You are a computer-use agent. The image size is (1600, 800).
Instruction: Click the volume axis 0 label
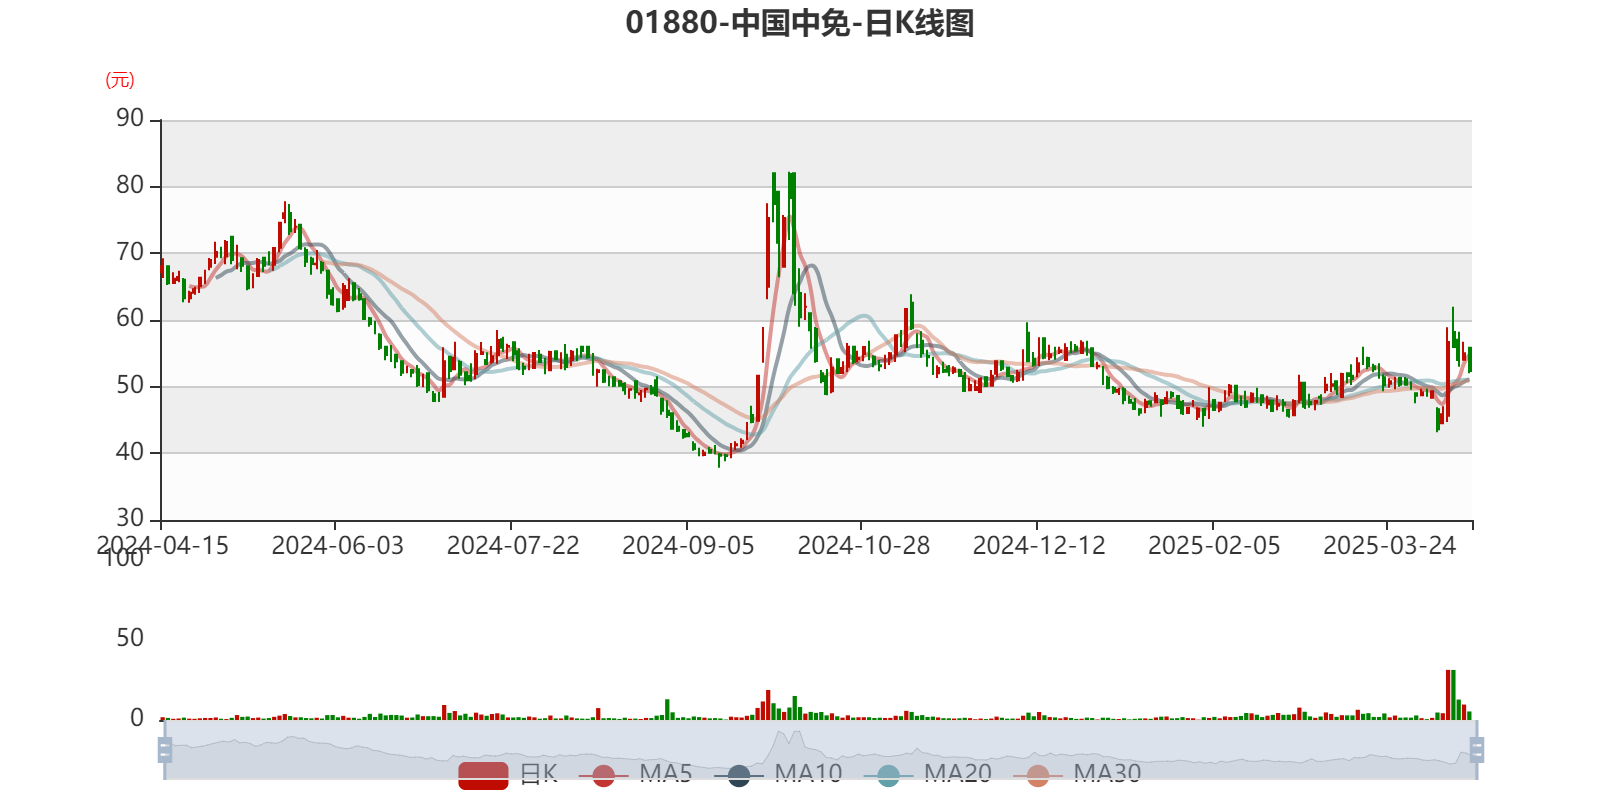pyautogui.click(x=137, y=718)
